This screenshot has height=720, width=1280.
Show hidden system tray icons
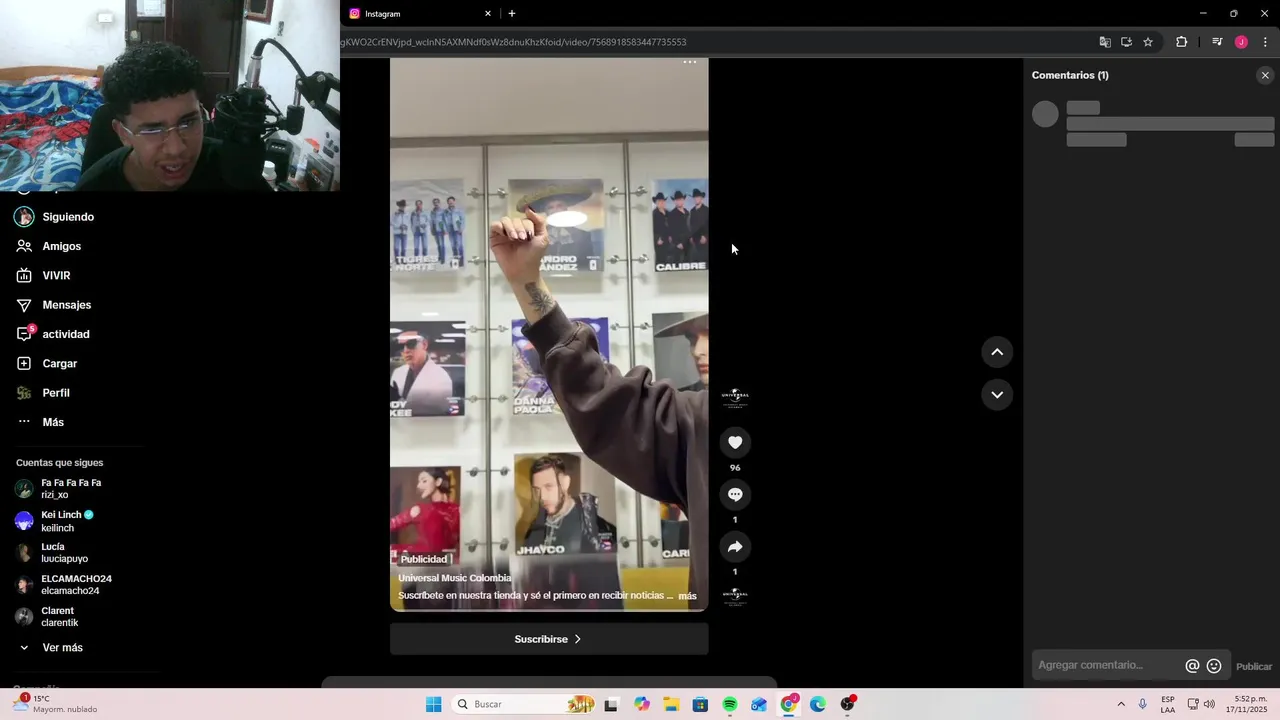pos(1121,705)
